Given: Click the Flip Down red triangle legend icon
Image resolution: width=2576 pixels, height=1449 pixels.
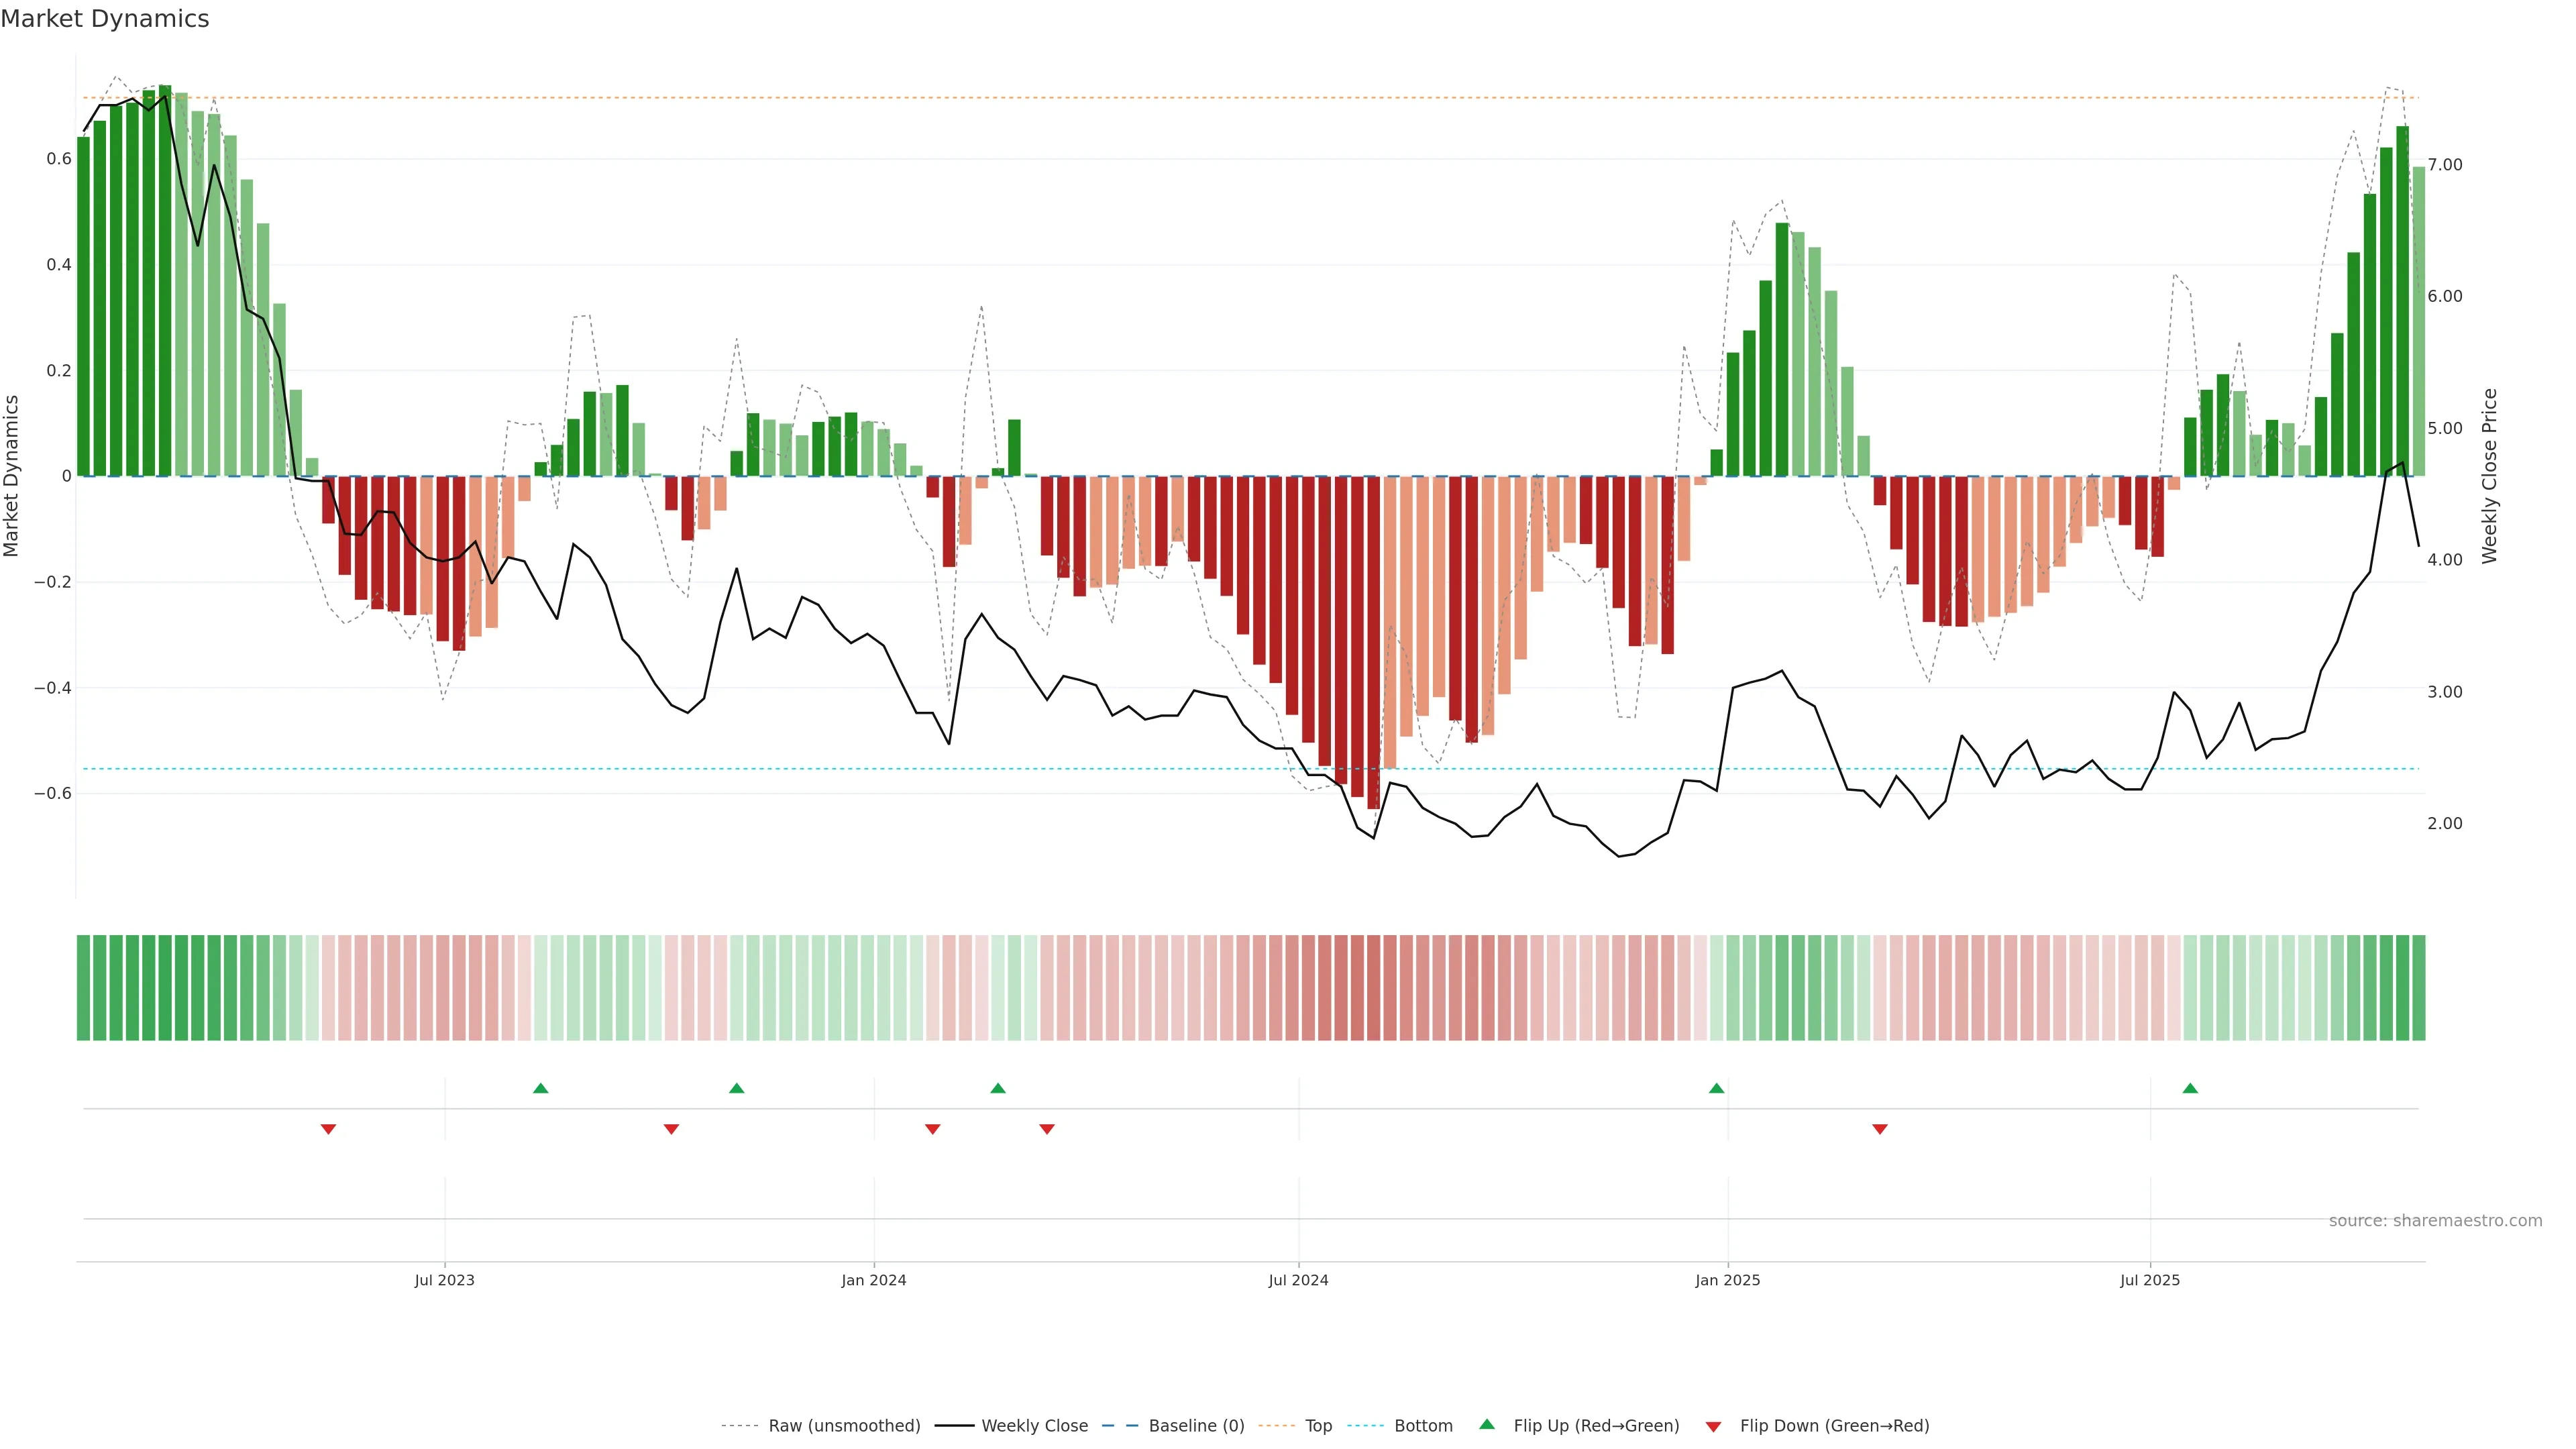Looking at the screenshot, I should pos(1713,1426).
